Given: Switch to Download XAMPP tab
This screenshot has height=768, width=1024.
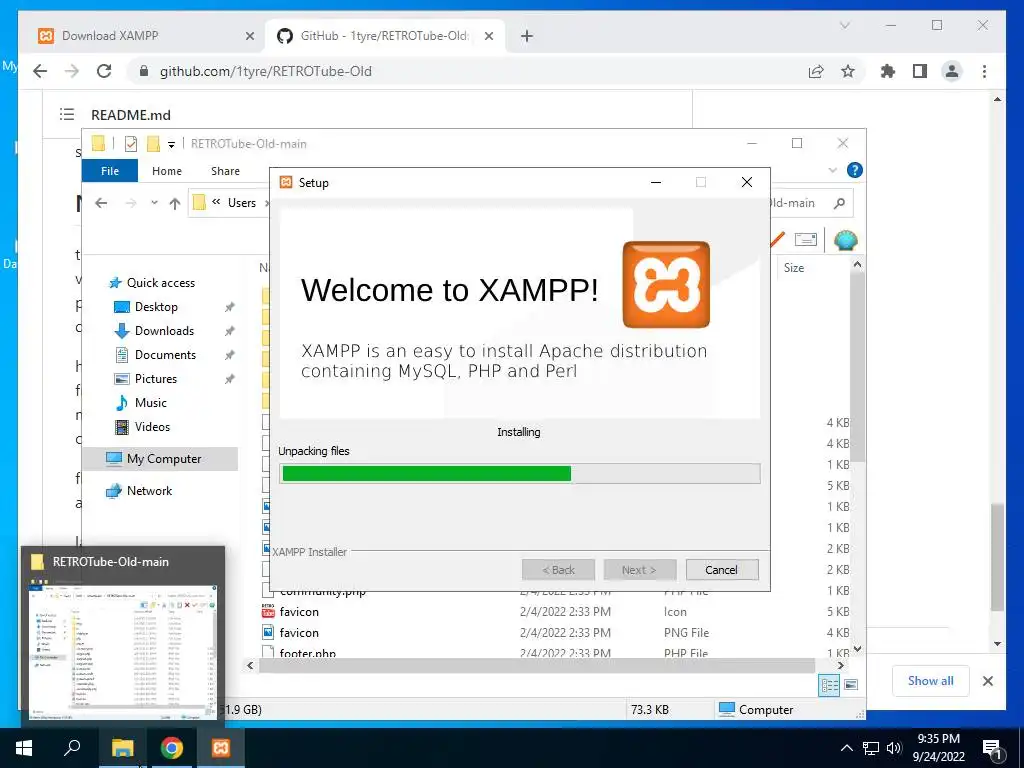Looking at the screenshot, I should (x=146, y=36).
